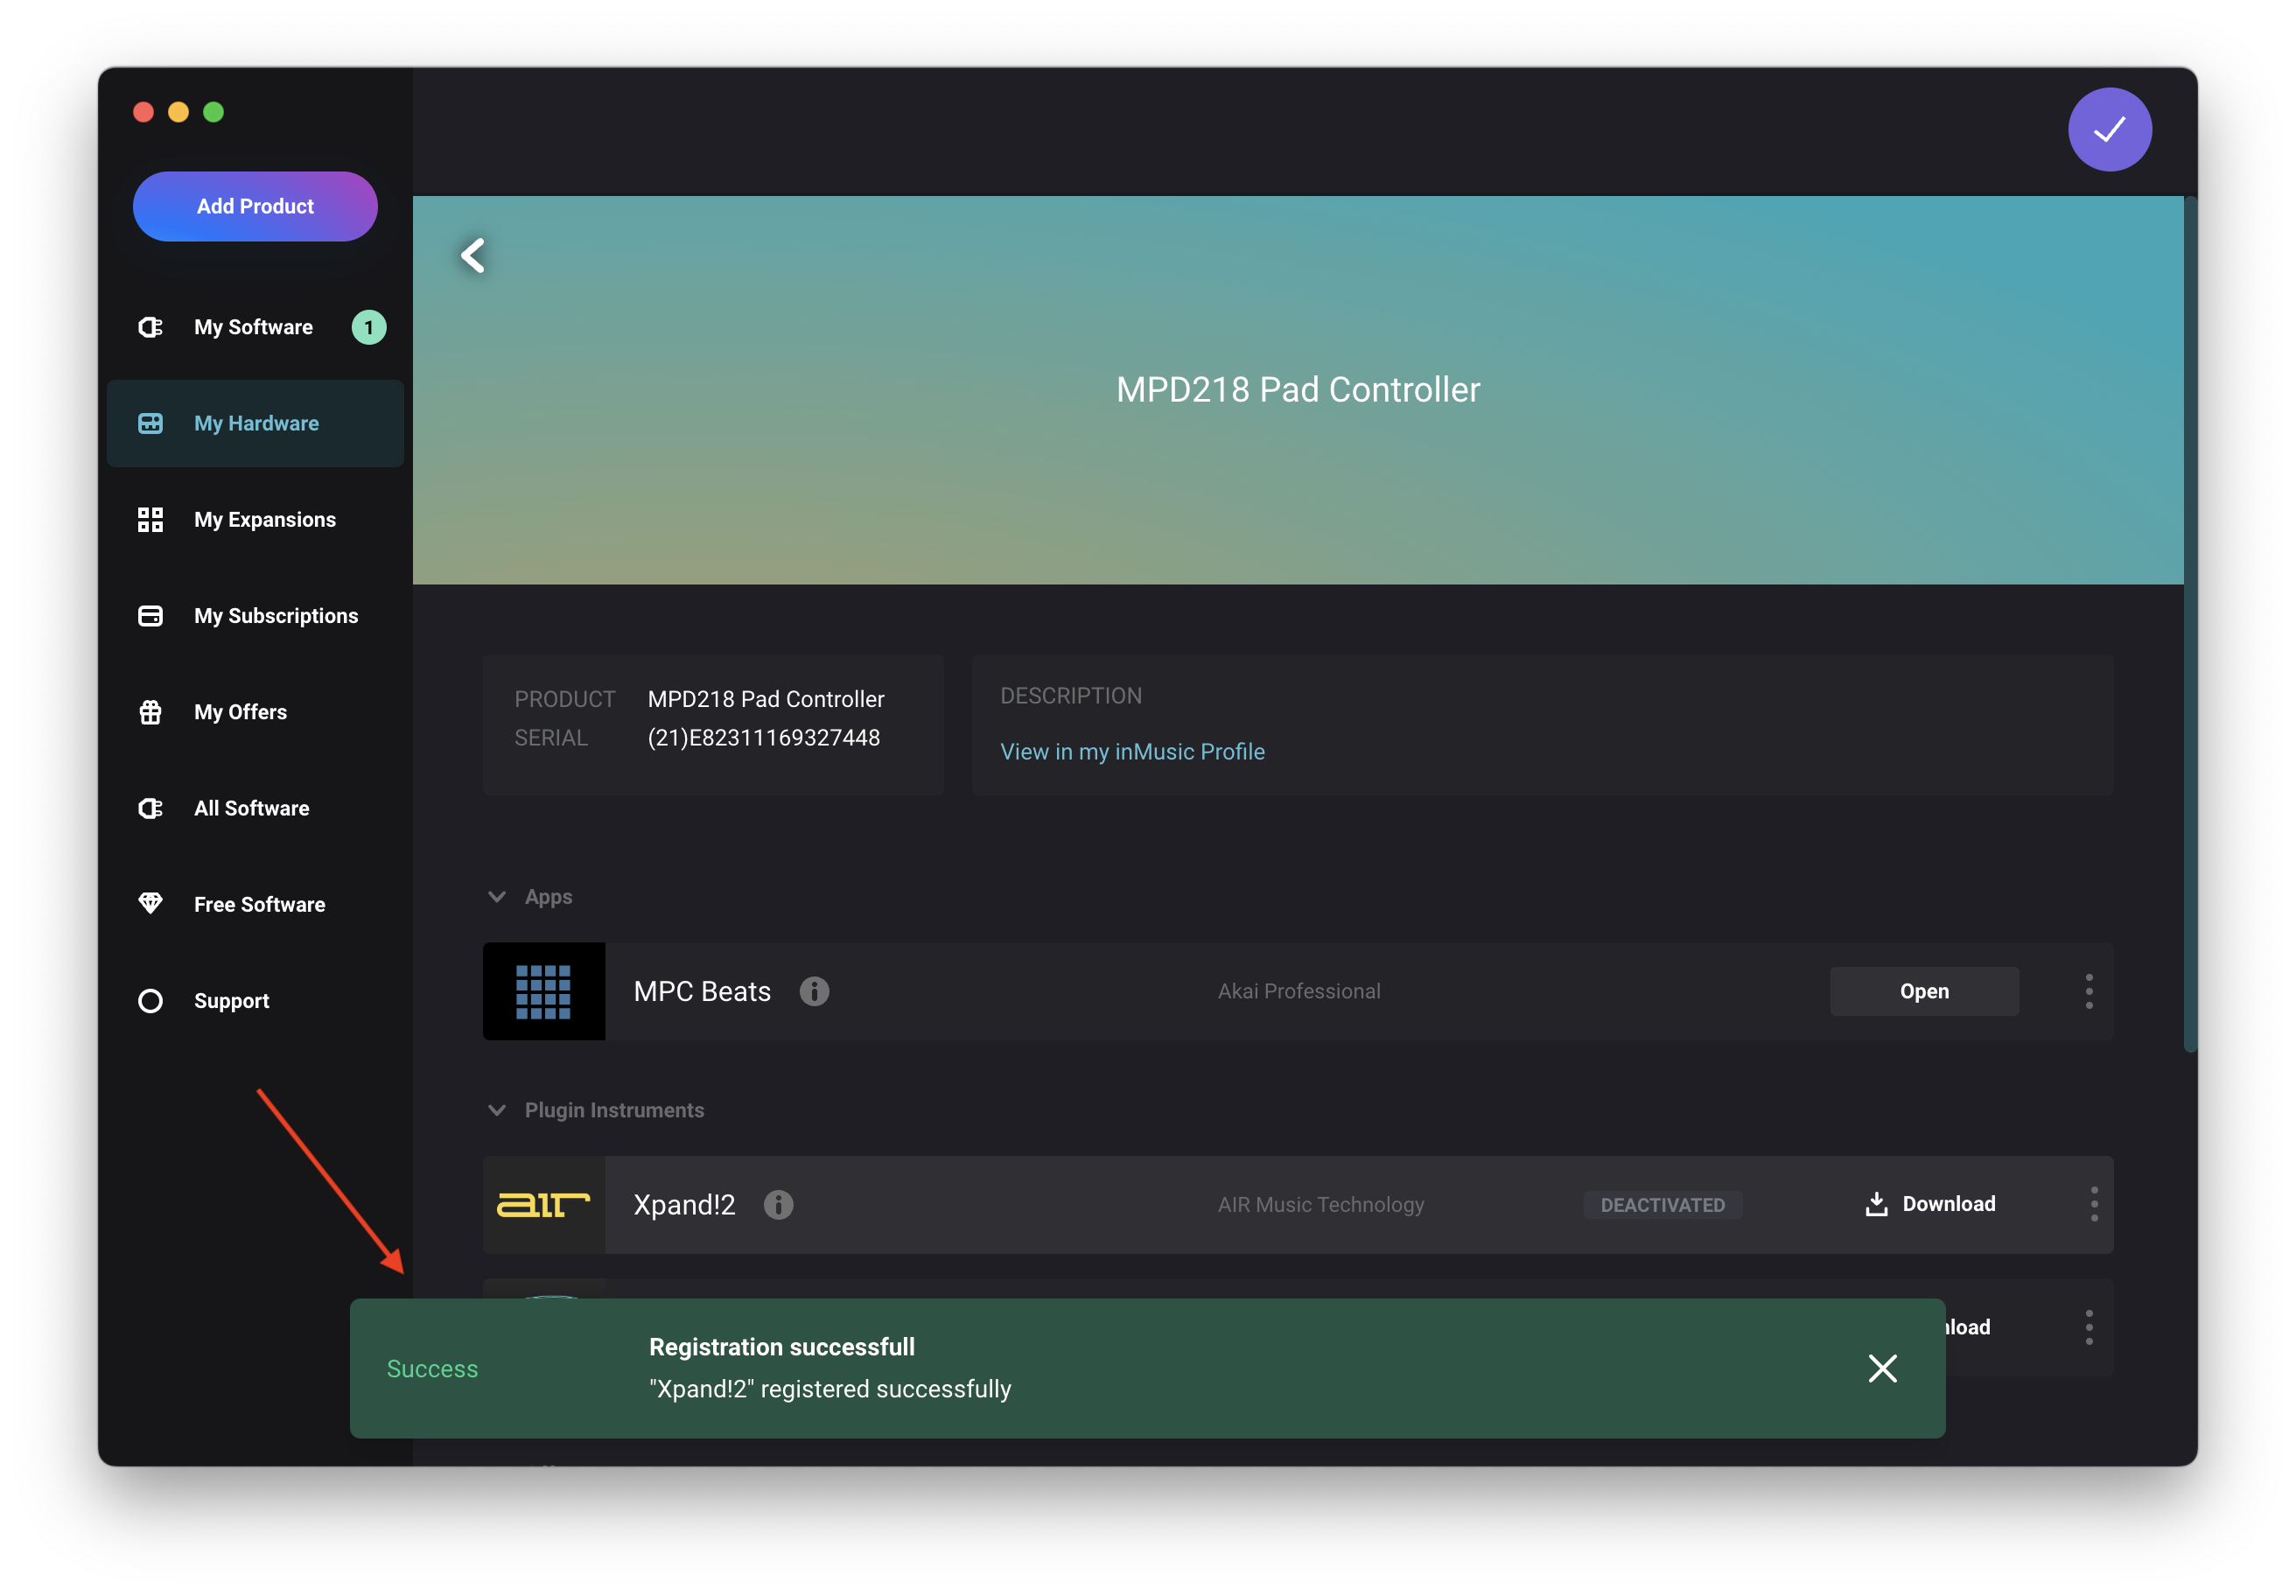Click the AIR logo for Xpand!2

click(x=544, y=1205)
